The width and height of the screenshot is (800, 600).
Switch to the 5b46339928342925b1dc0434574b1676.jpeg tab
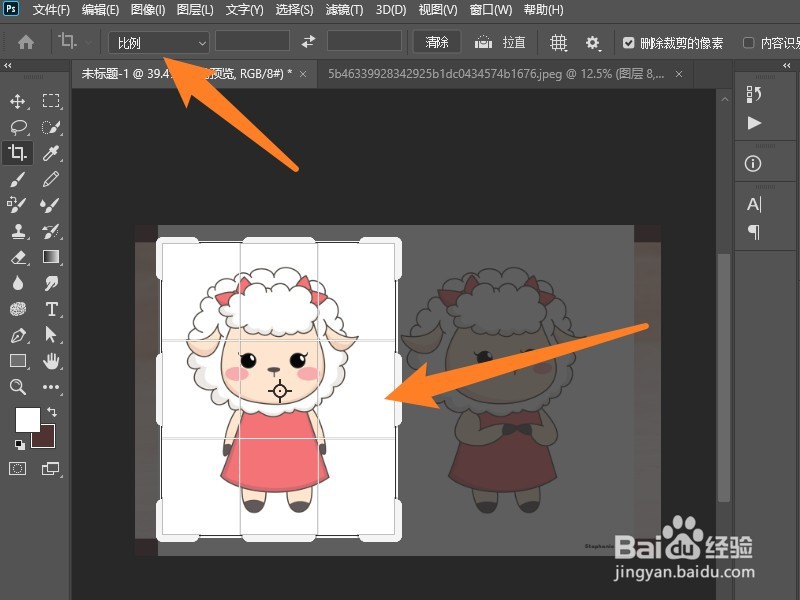click(x=496, y=74)
